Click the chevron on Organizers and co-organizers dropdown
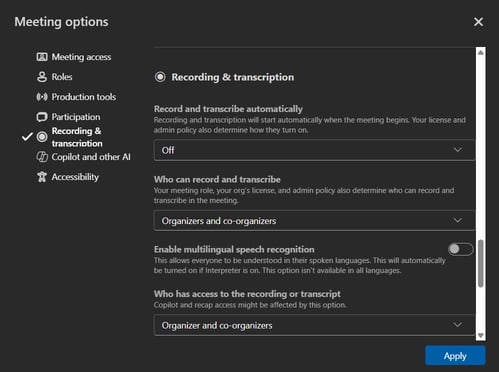 (458, 220)
